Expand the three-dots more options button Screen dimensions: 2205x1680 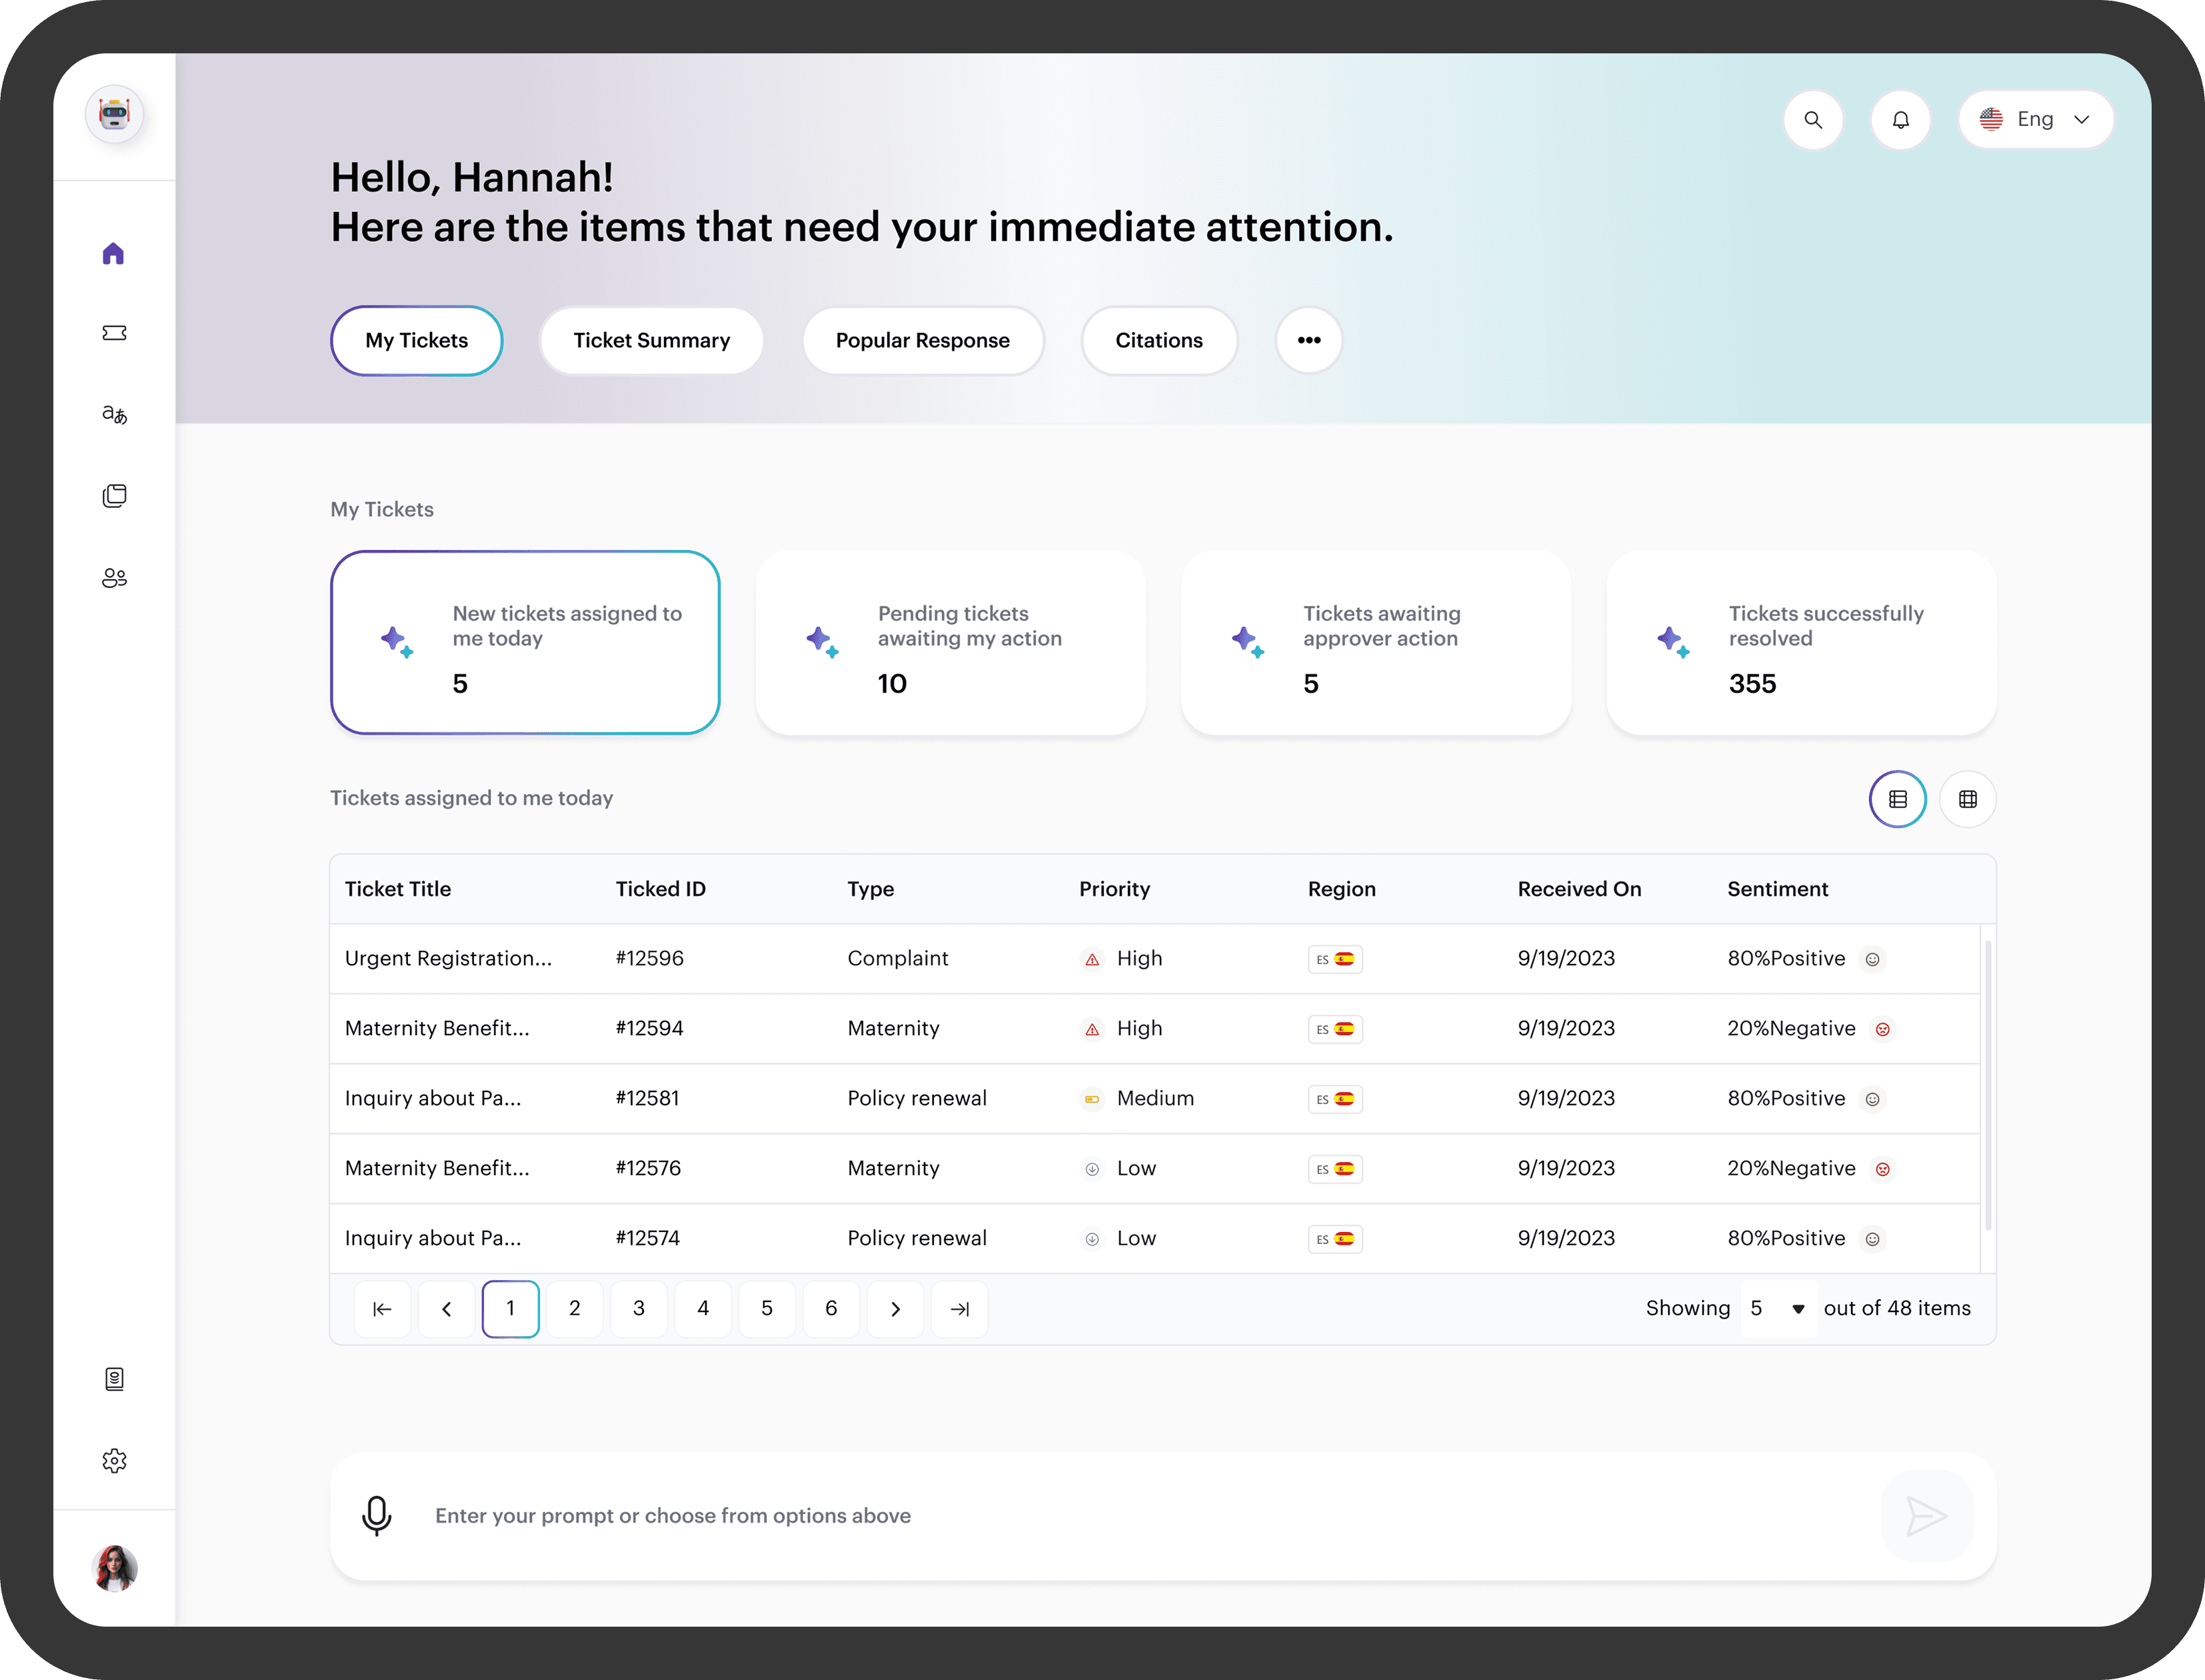tap(1308, 341)
